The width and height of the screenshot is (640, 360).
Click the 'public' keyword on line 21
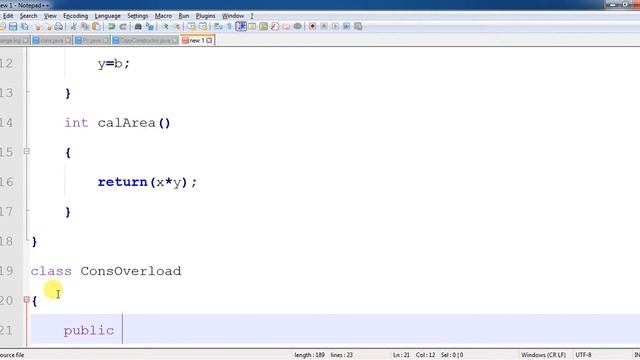point(89,330)
